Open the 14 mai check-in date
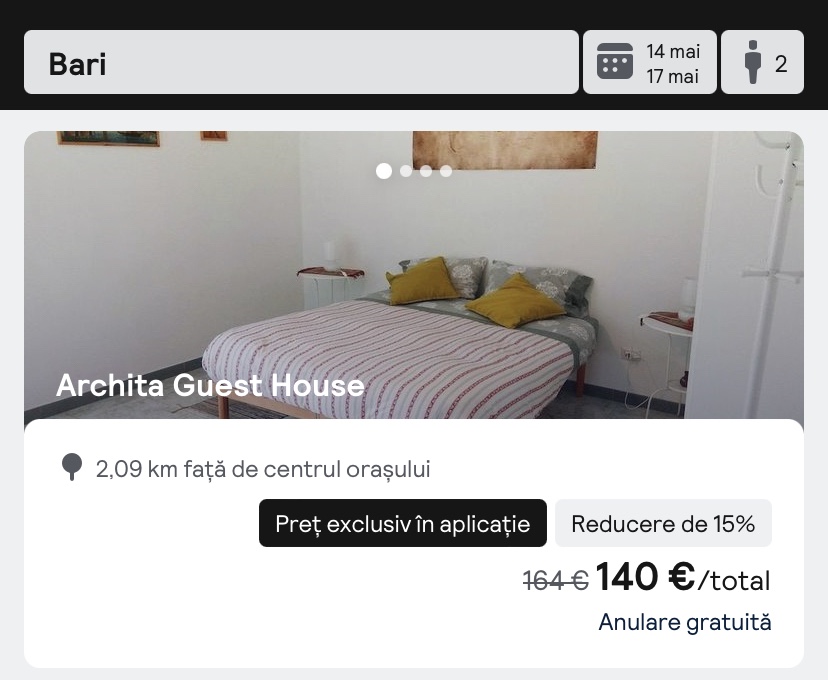This screenshot has width=828, height=680. coord(673,51)
